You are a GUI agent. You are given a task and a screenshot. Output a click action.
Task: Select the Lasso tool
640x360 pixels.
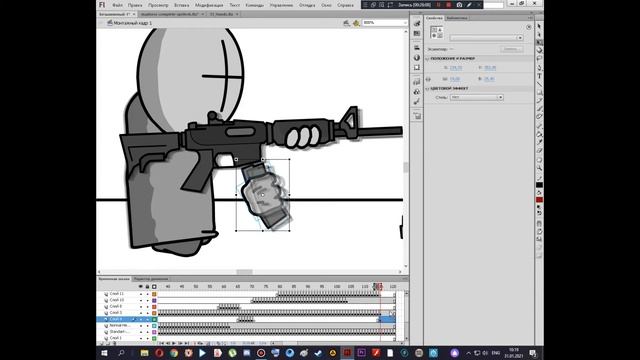539,59
